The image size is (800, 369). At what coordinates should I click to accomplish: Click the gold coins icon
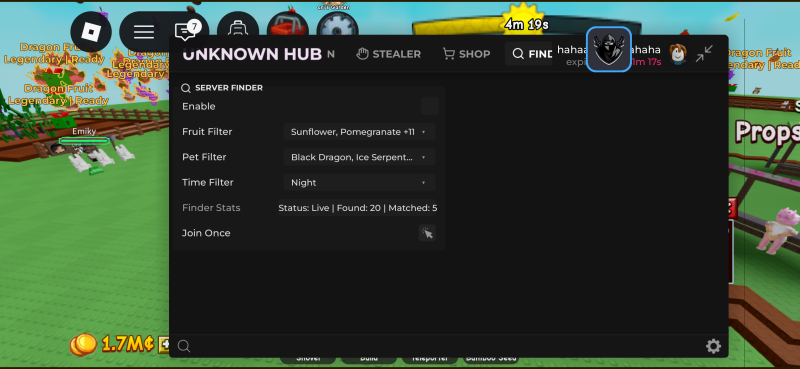coord(83,344)
